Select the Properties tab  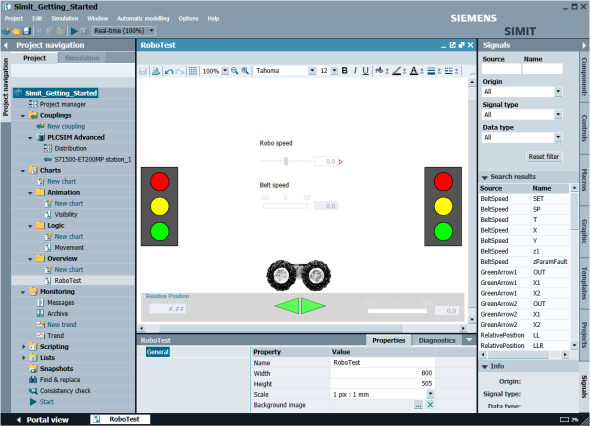(x=389, y=340)
